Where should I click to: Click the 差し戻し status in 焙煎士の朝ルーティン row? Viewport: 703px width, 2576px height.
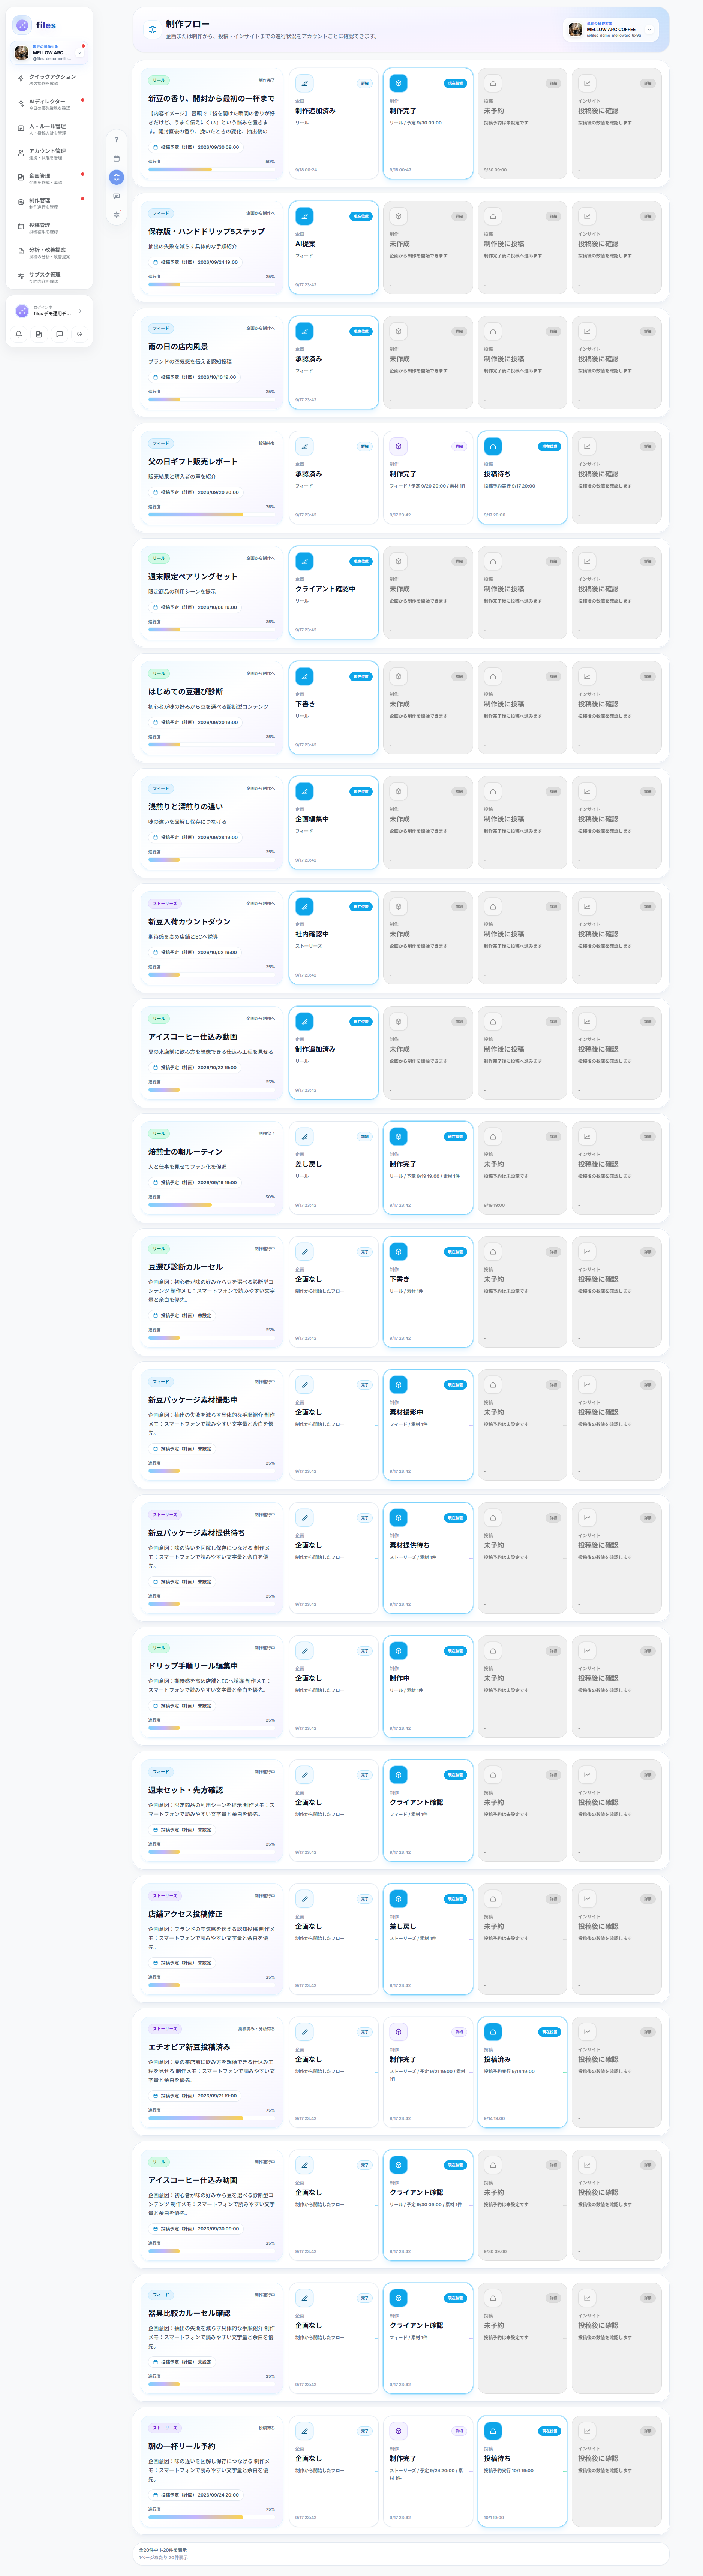[309, 1164]
